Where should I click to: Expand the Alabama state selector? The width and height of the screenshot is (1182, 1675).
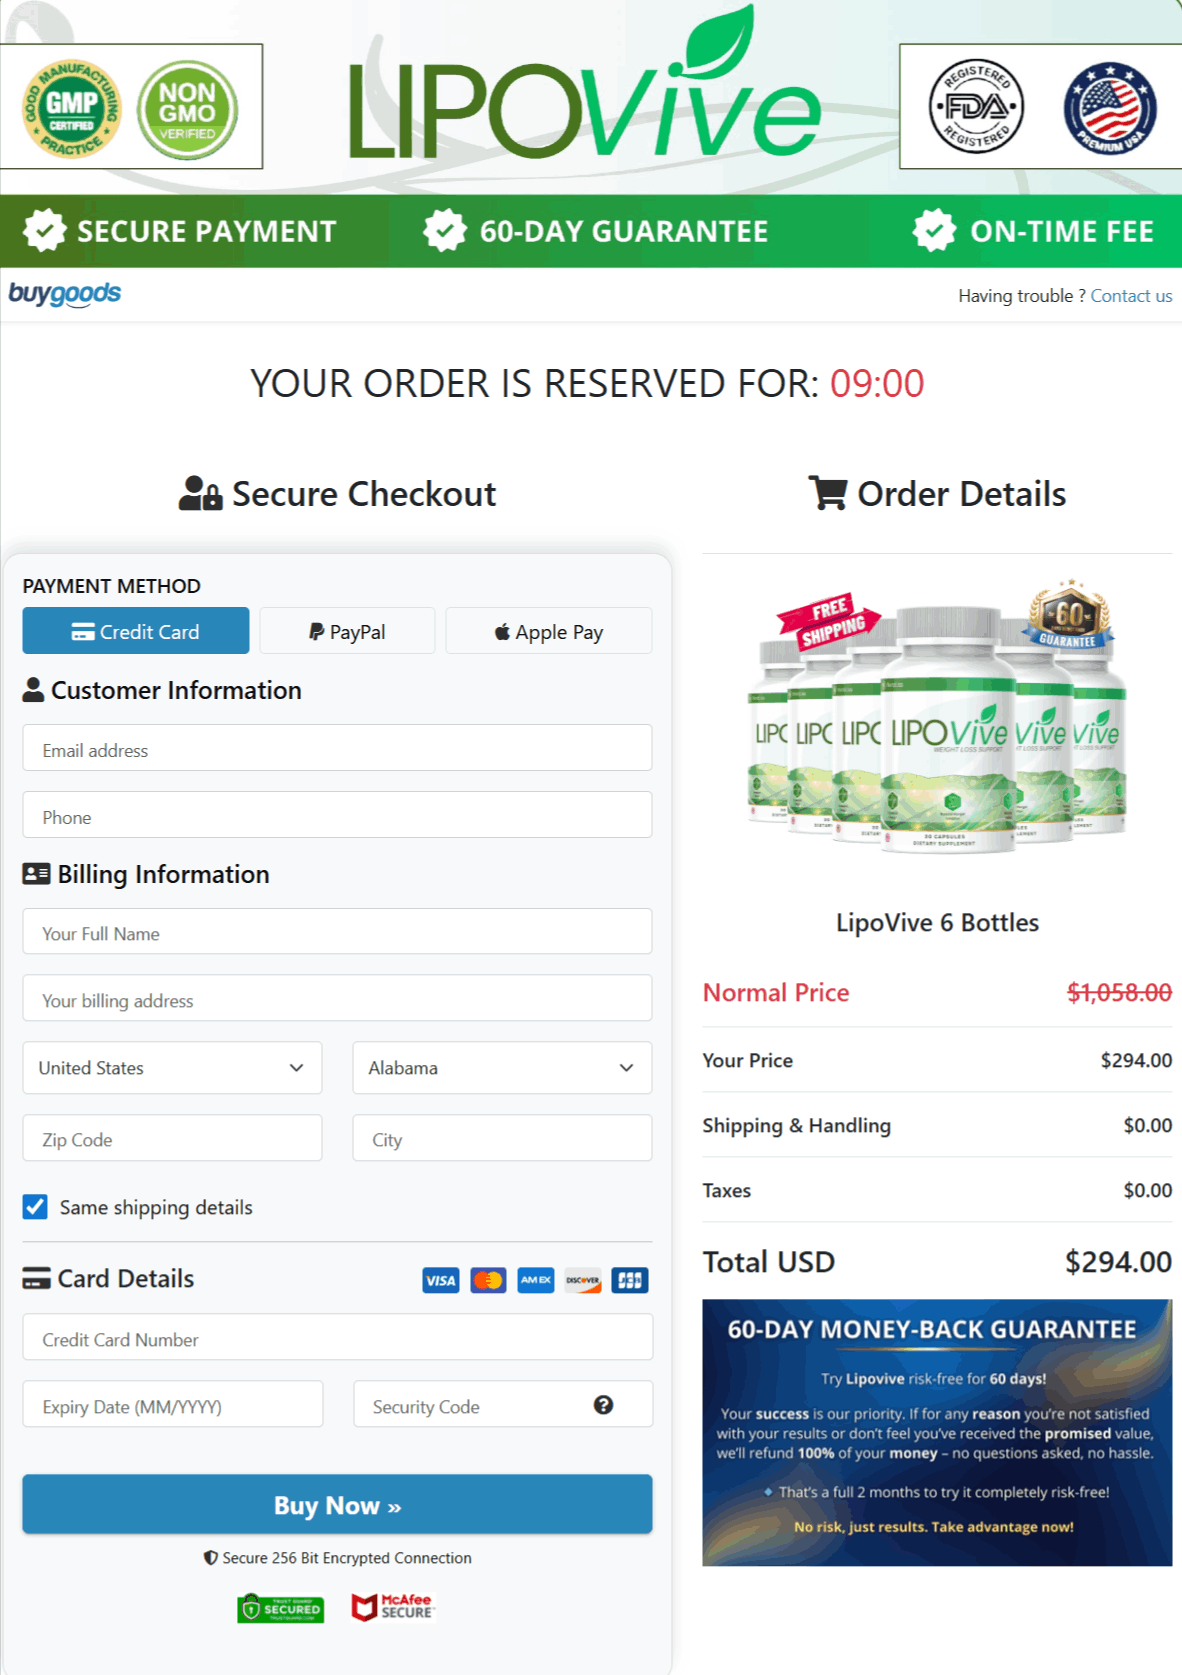click(x=501, y=1068)
